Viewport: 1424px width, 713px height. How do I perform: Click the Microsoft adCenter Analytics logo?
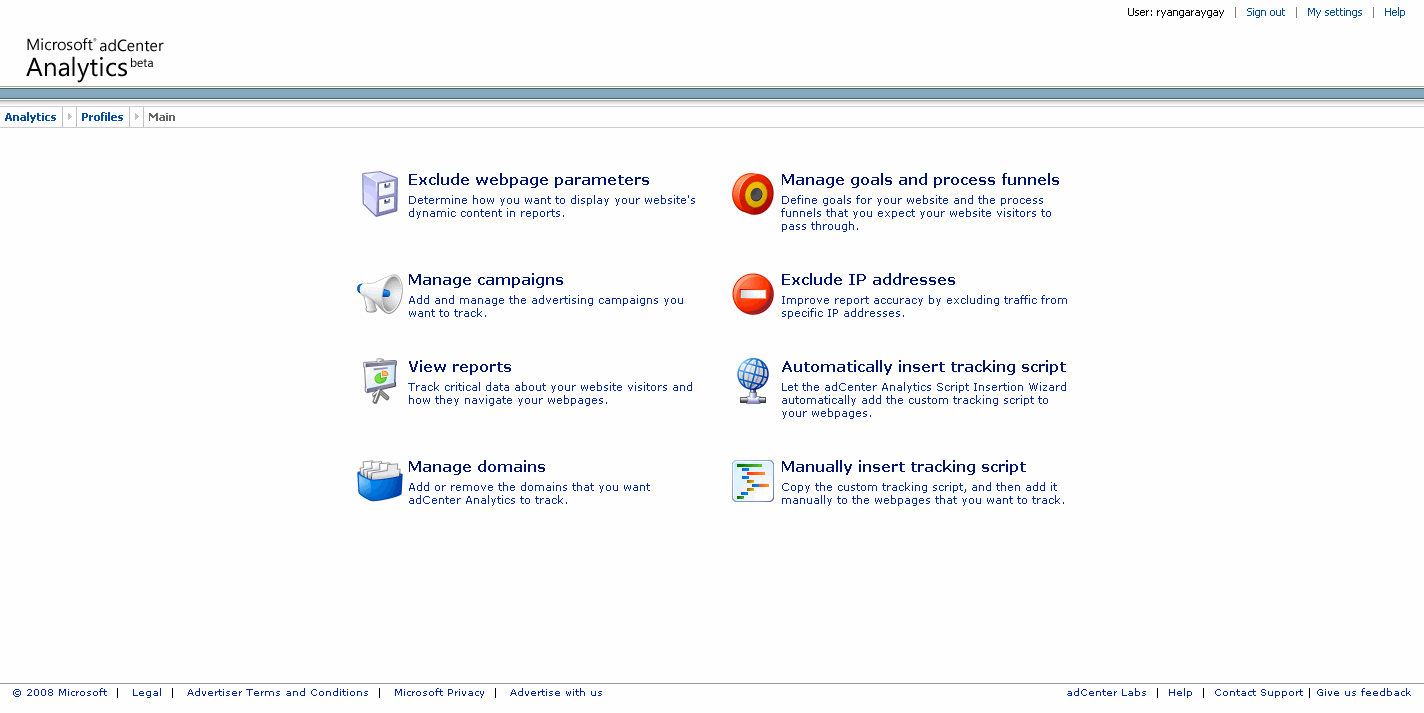point(94,58)
